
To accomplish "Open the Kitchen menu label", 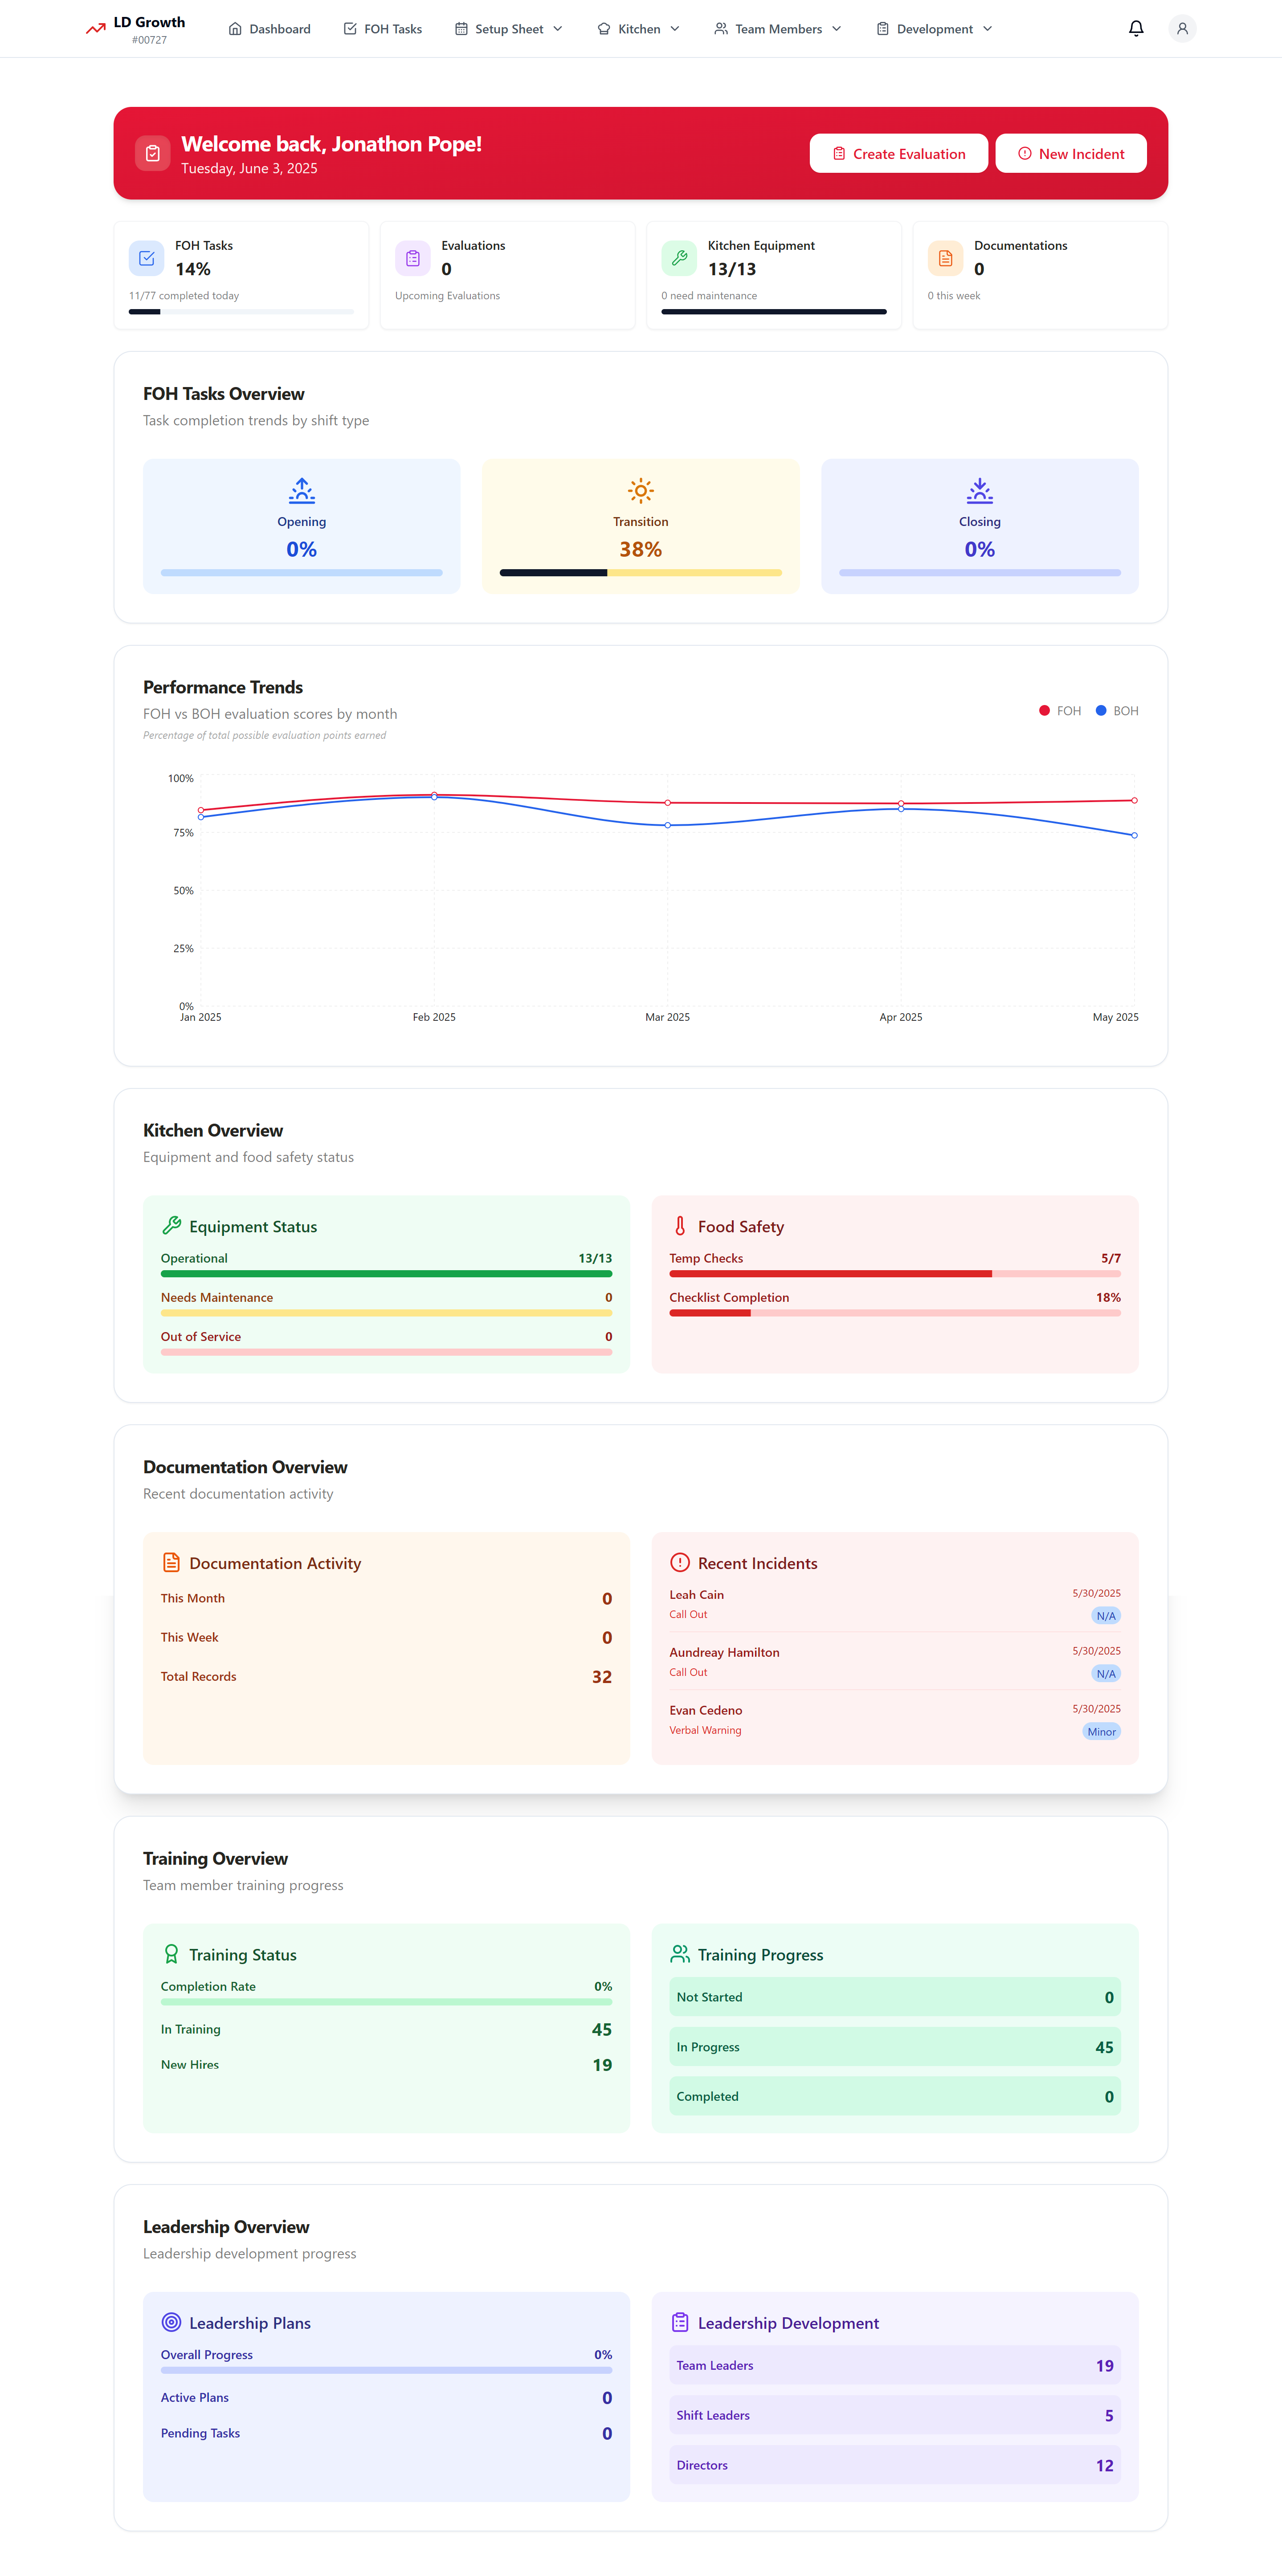I will pyautogui.click(x=639, y=29).
